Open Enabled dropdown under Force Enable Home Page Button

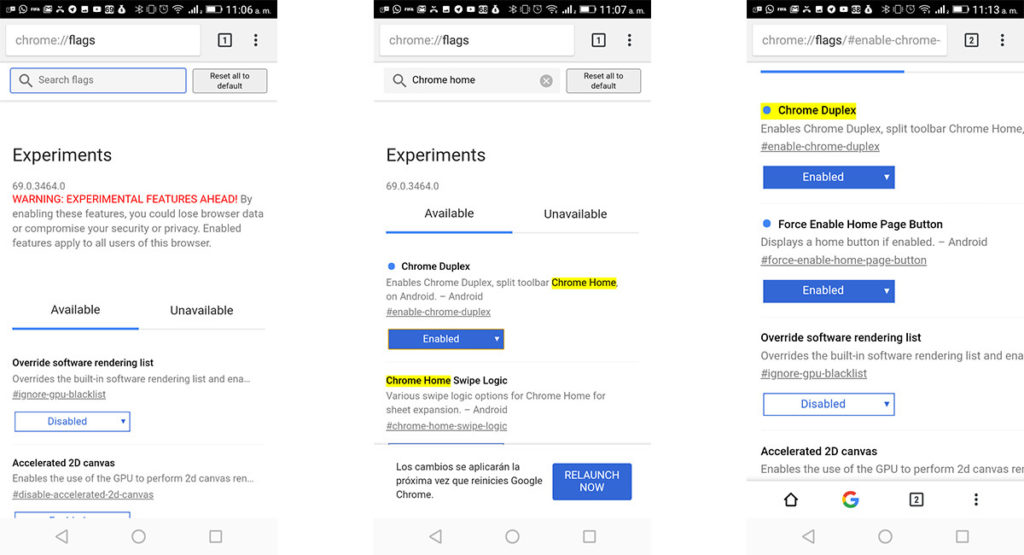tap(828, 291)
